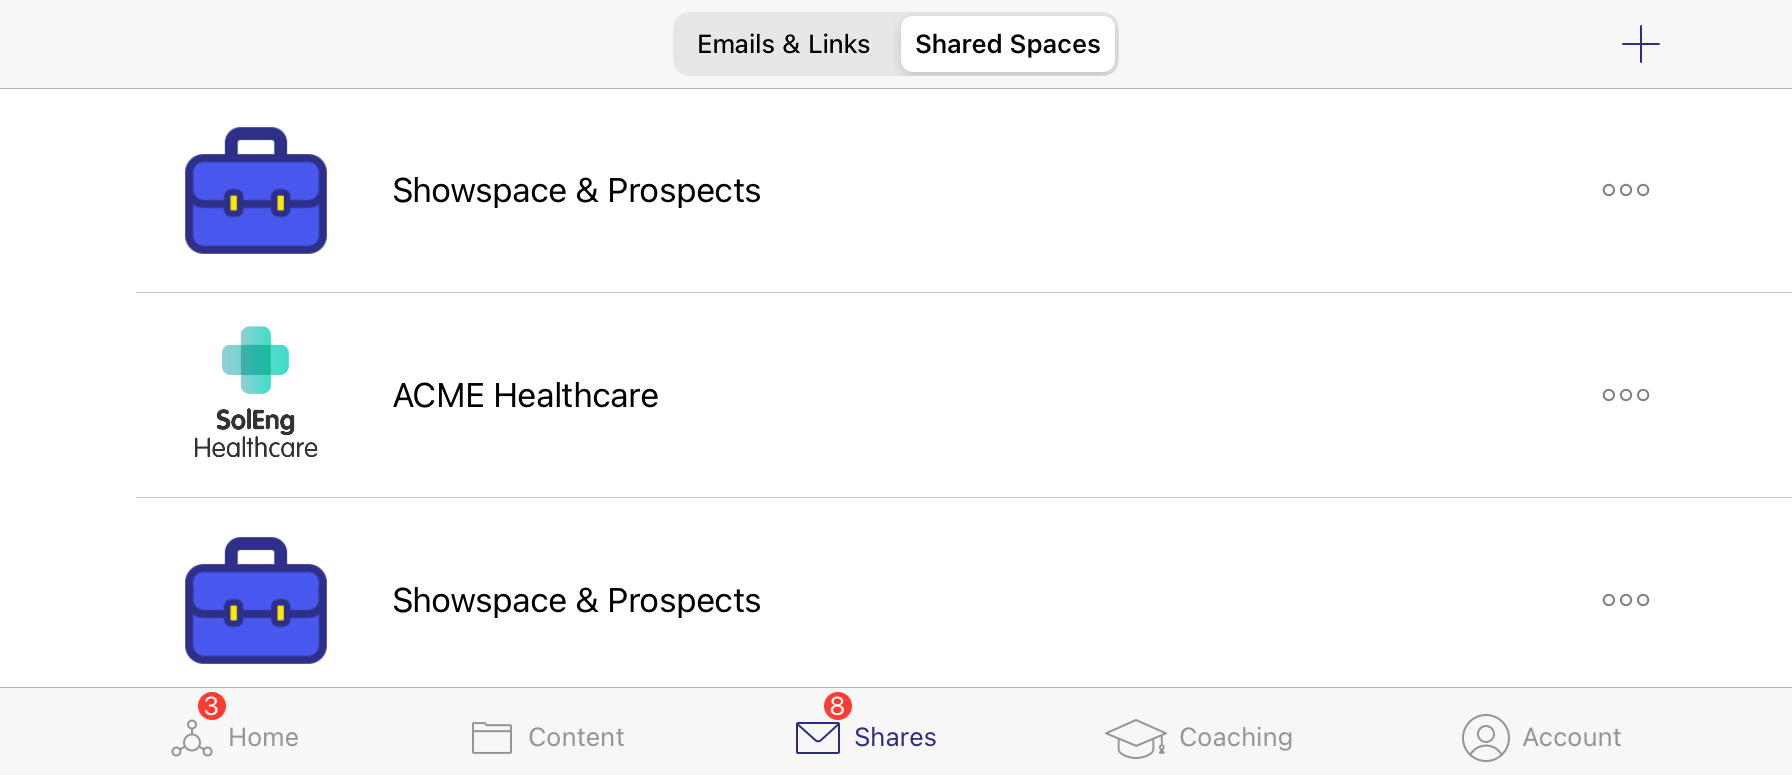This screenshot has height=775, width=1792.
Task: Click the red badge on Shares
Action: [x=836, y=706]
